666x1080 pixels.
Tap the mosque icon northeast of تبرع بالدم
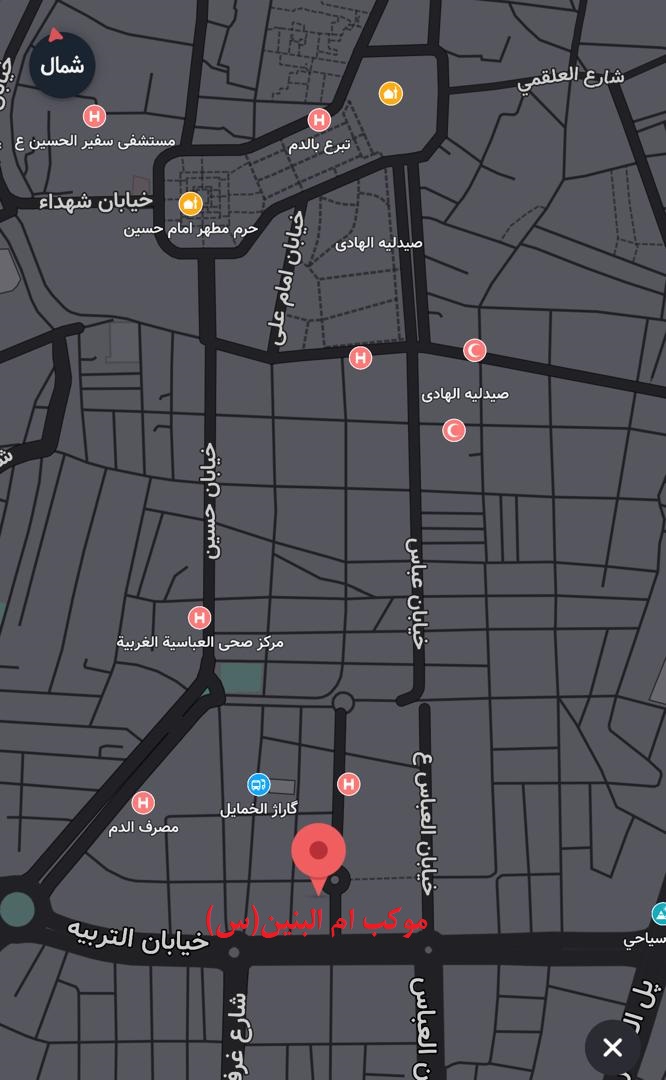[390, 93]
